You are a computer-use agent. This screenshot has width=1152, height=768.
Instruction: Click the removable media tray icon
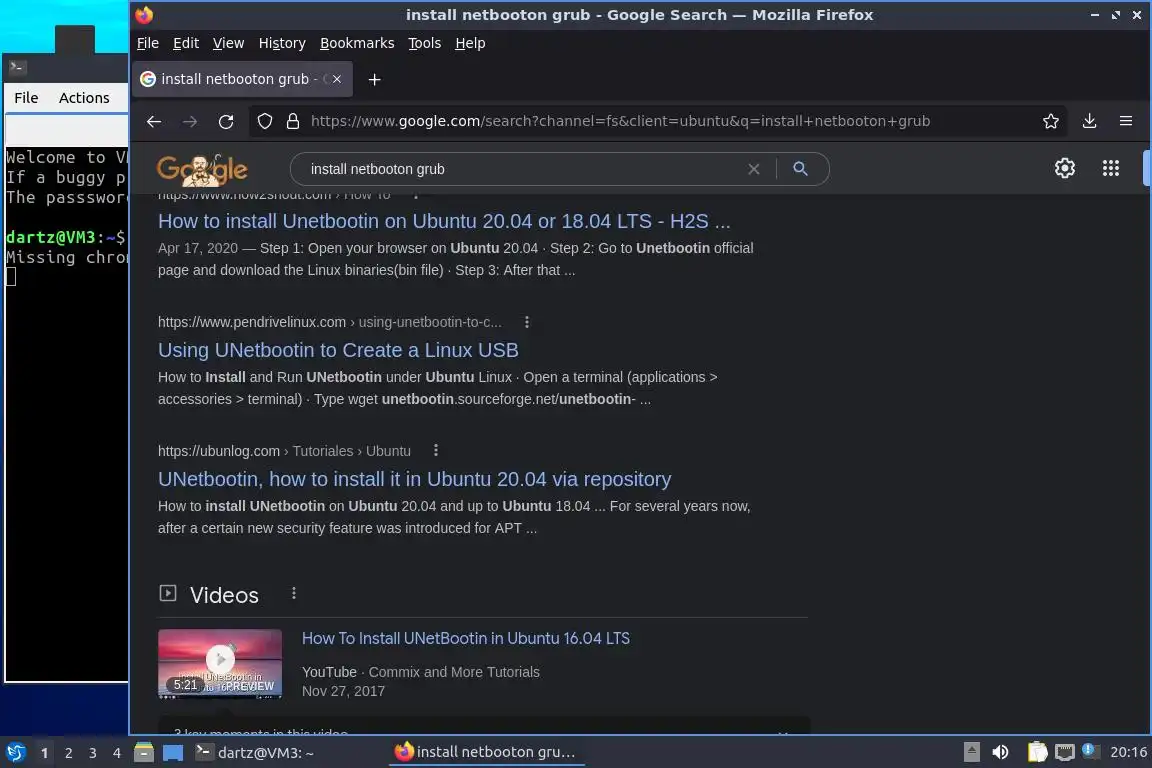click(x=971, y=752)
